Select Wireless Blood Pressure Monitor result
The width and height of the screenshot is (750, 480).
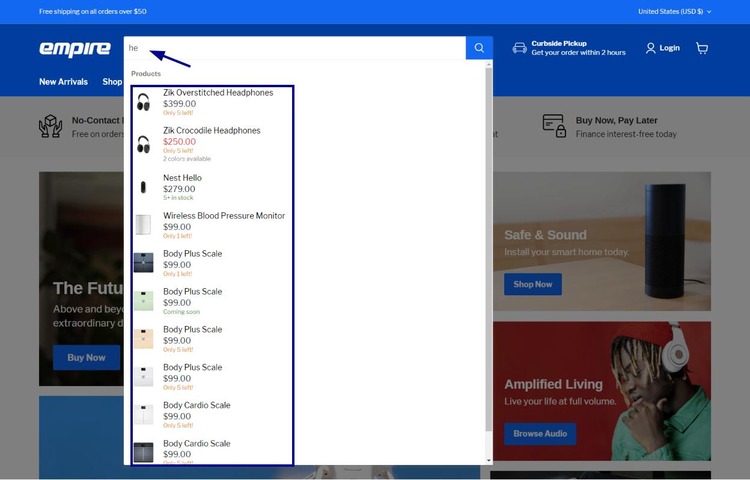click(x=224, y=216)
